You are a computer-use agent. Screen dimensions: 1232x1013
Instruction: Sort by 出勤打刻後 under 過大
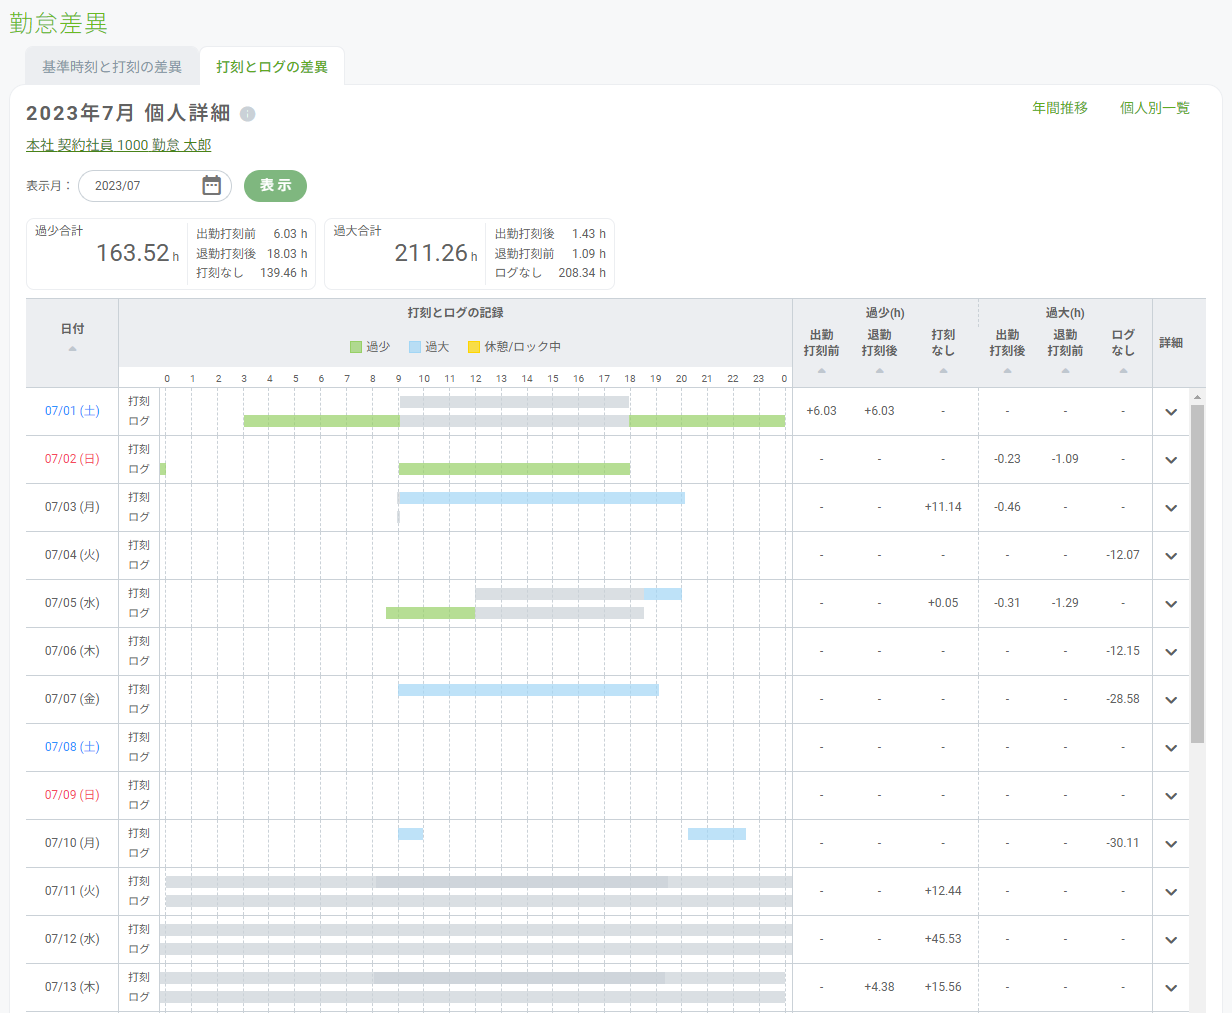pyautogui.click(x=1007, y=371)
